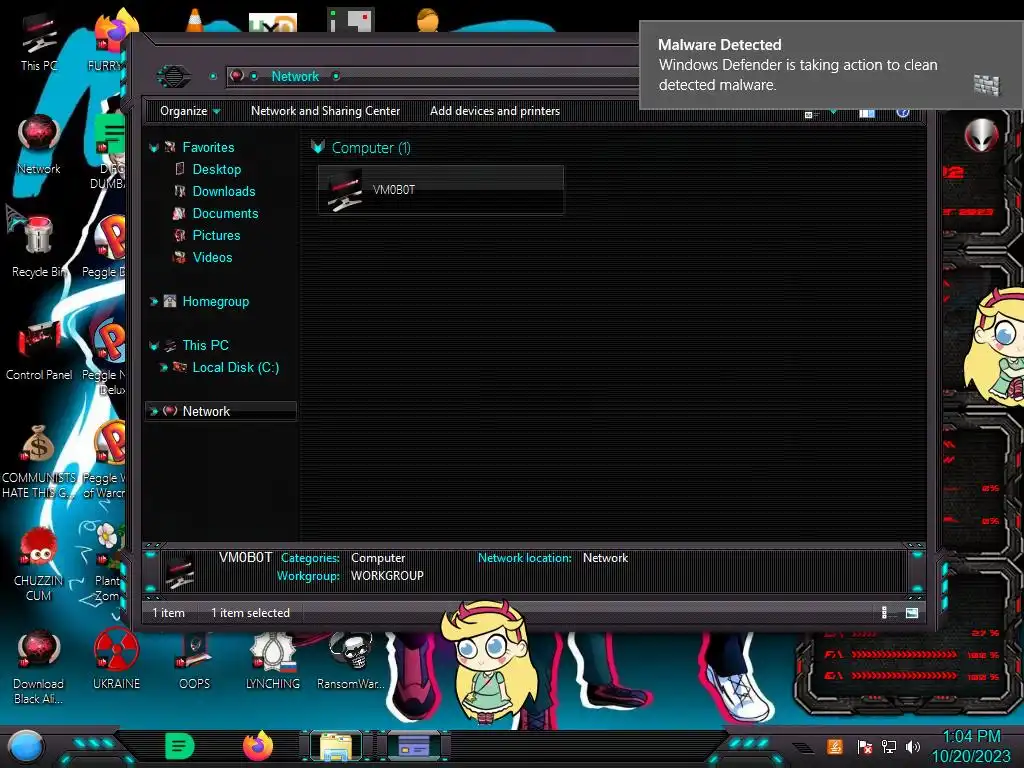
Task: Open the Recycle Bin on desktop
Action: [x=37, y=246]
